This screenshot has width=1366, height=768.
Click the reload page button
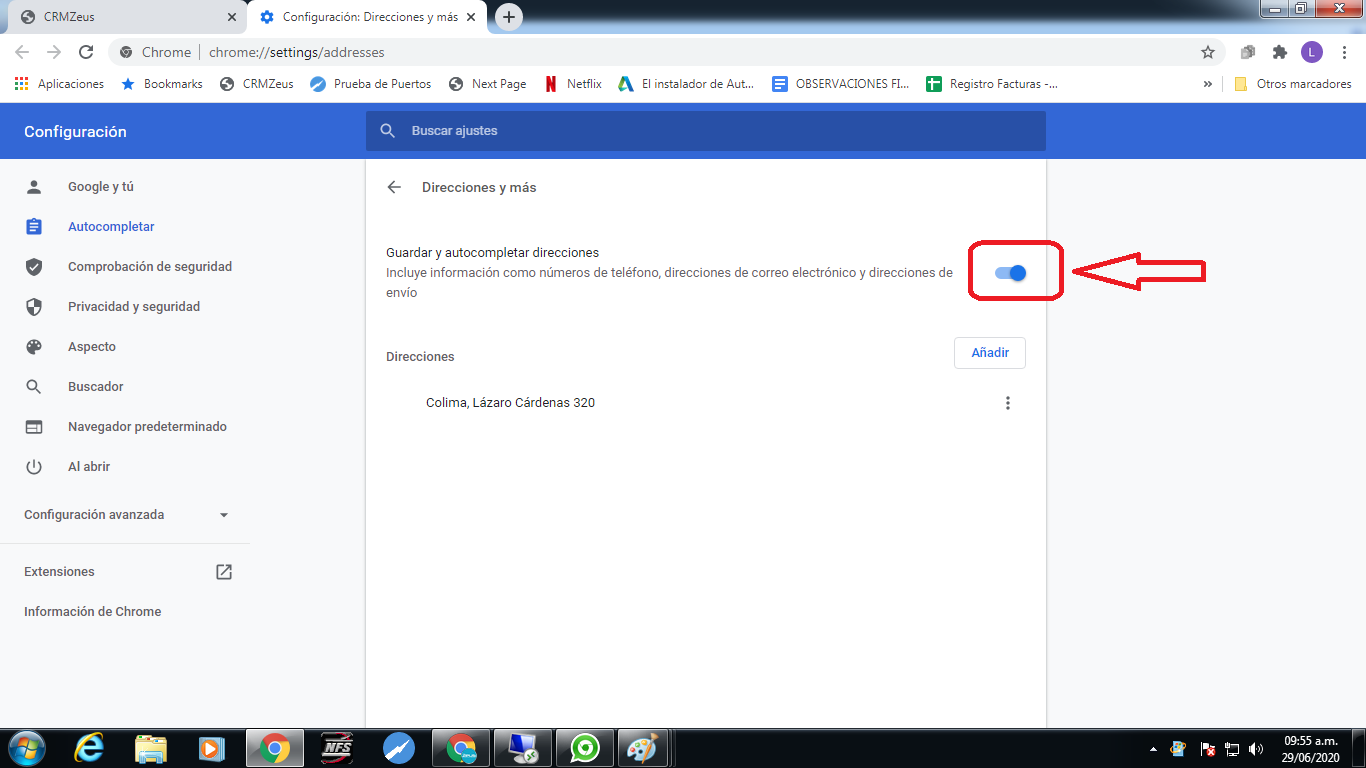86,52
